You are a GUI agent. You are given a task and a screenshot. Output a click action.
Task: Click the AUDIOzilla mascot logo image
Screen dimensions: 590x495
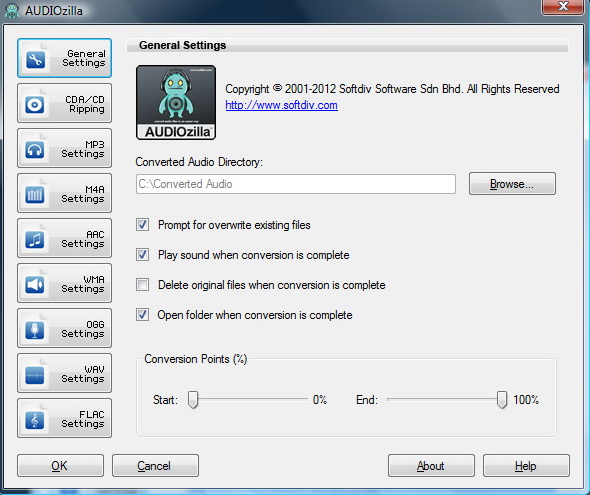click(176, 102)
